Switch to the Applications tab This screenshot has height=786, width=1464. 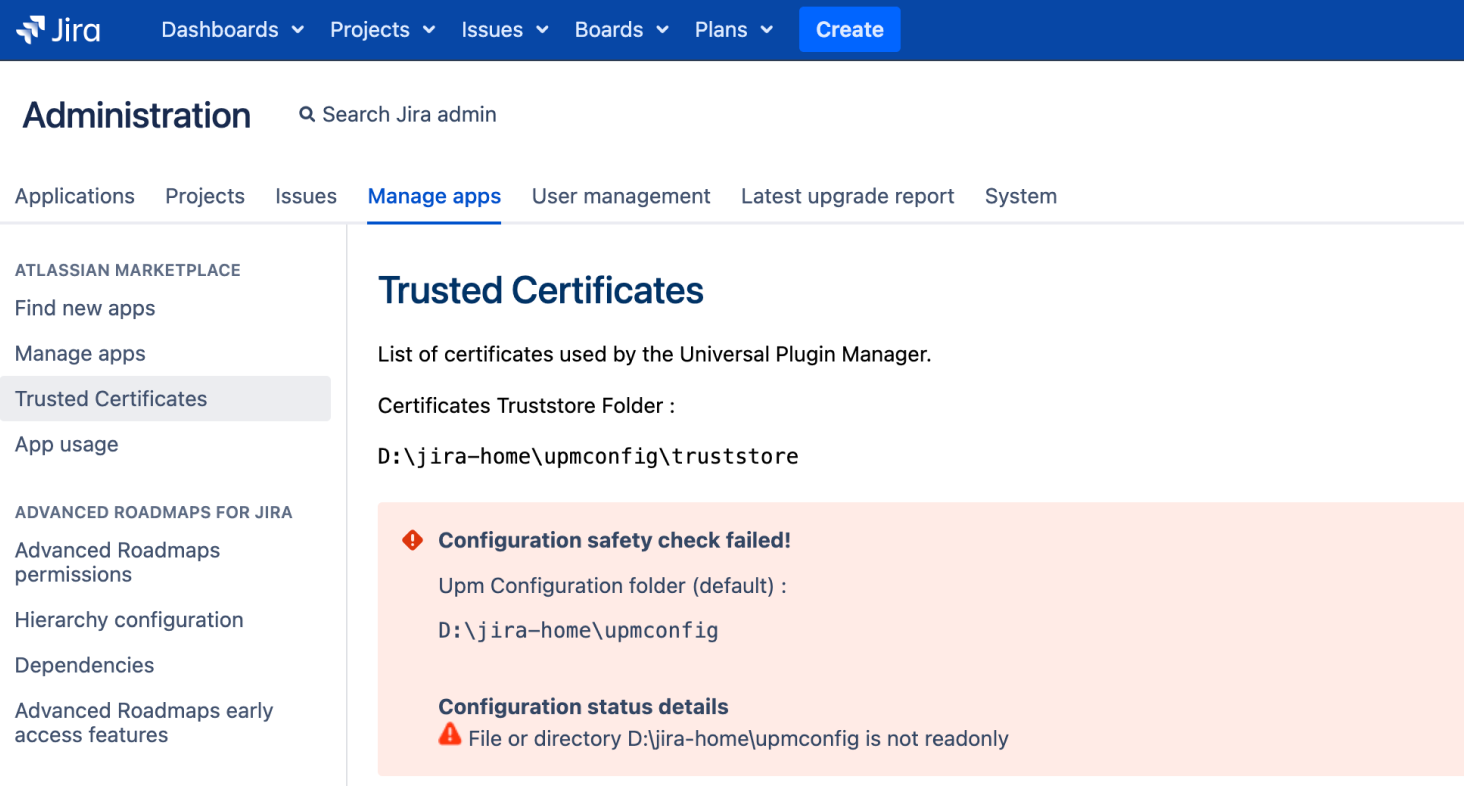[75, 196]
